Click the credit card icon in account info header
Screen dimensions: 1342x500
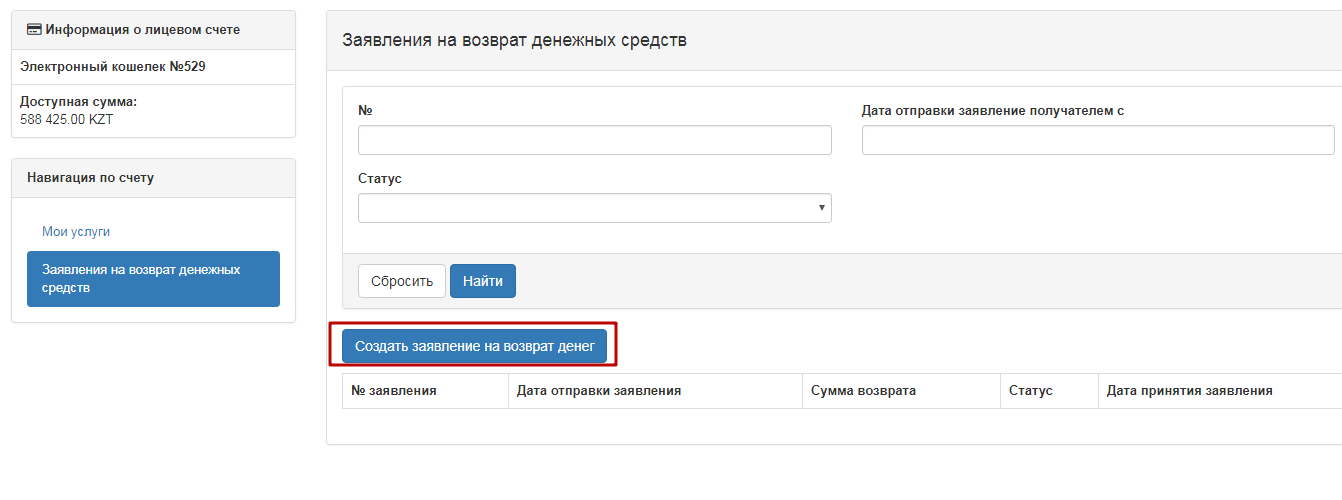[x=34, y=30]
